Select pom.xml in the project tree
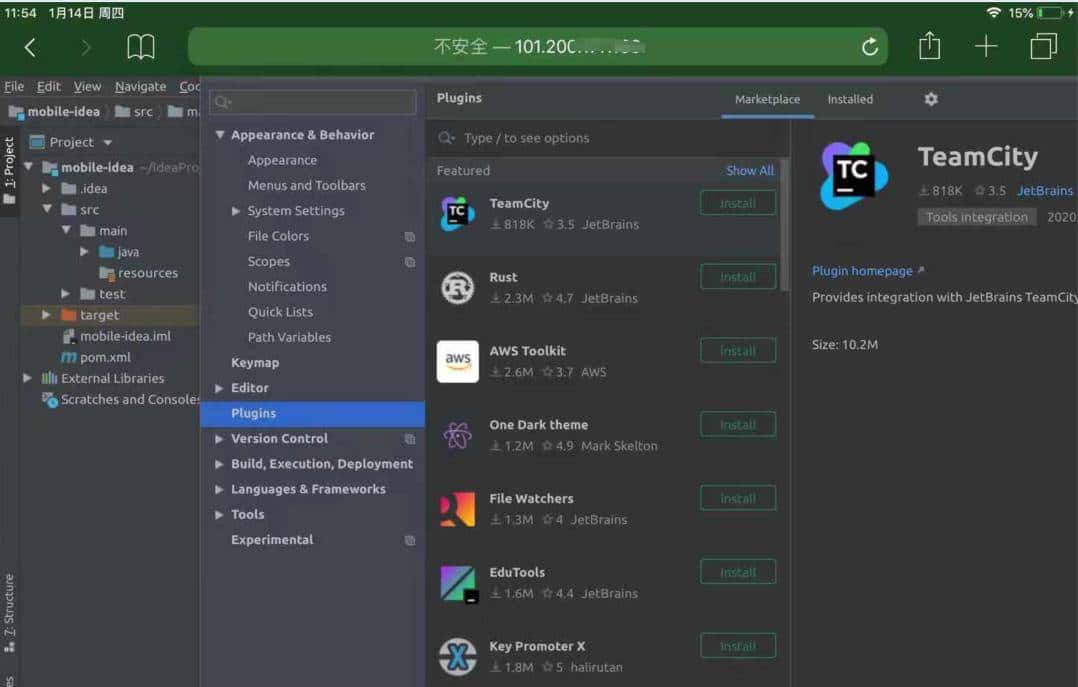 tap(105, 357)
